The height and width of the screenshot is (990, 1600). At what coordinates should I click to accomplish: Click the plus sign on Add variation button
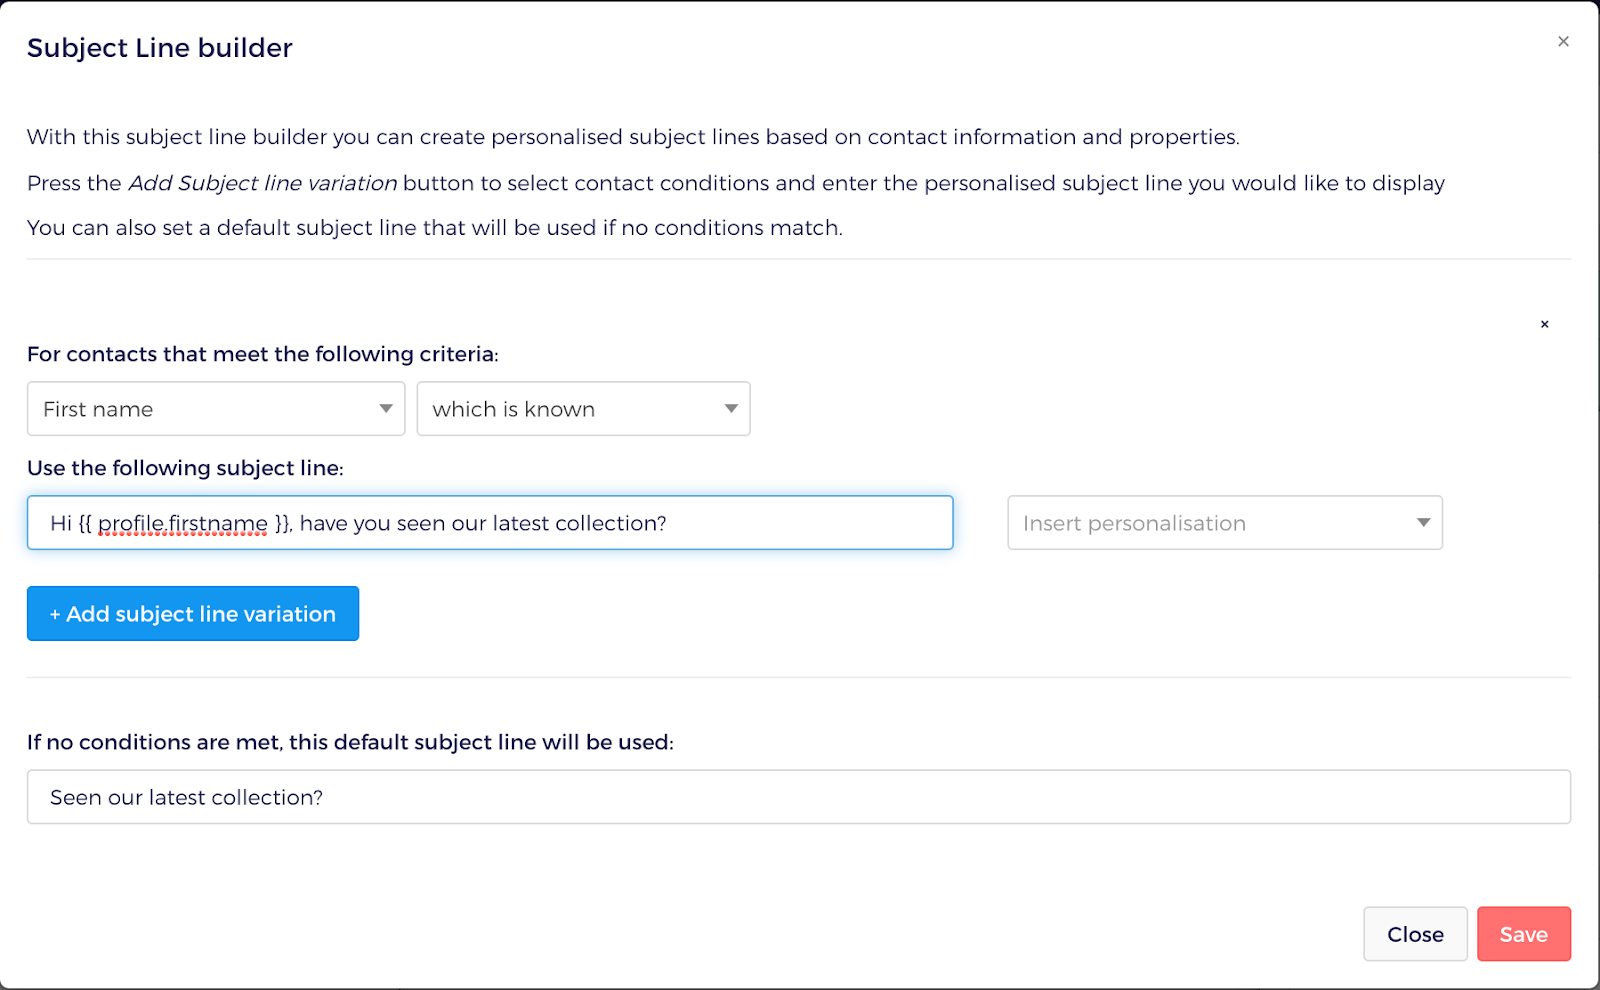pyautogui.click(x=55, y=614)
